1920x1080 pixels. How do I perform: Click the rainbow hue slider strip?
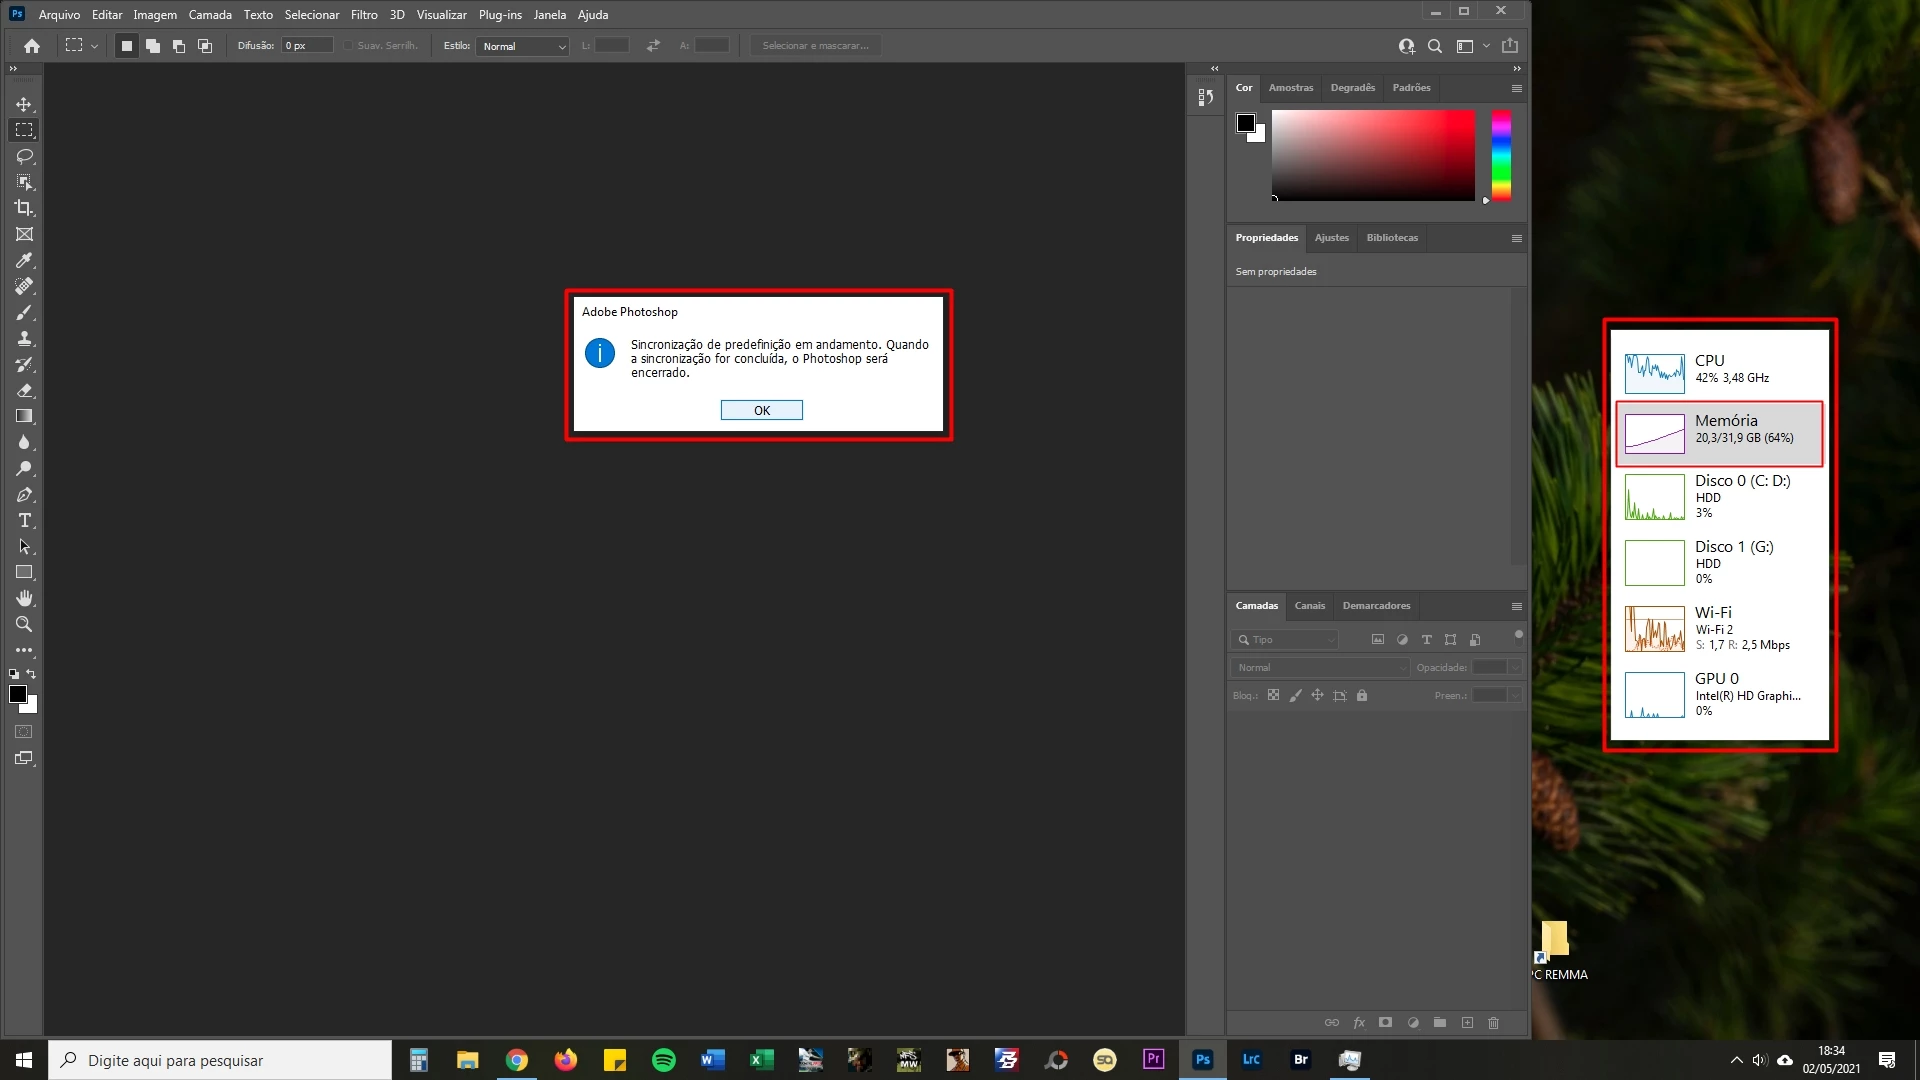tap(1501, 155)
